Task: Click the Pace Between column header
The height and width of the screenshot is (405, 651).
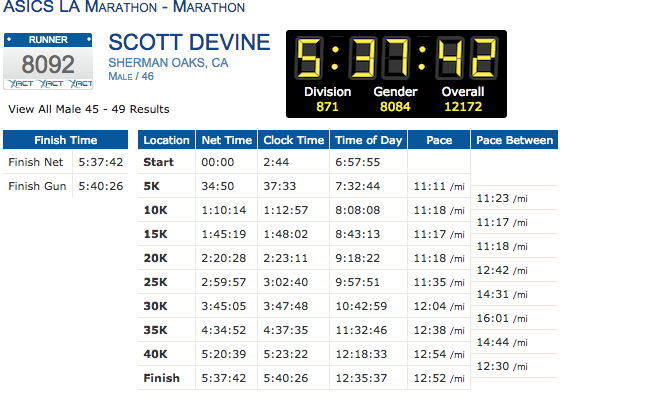Action: tap(514, 141)
